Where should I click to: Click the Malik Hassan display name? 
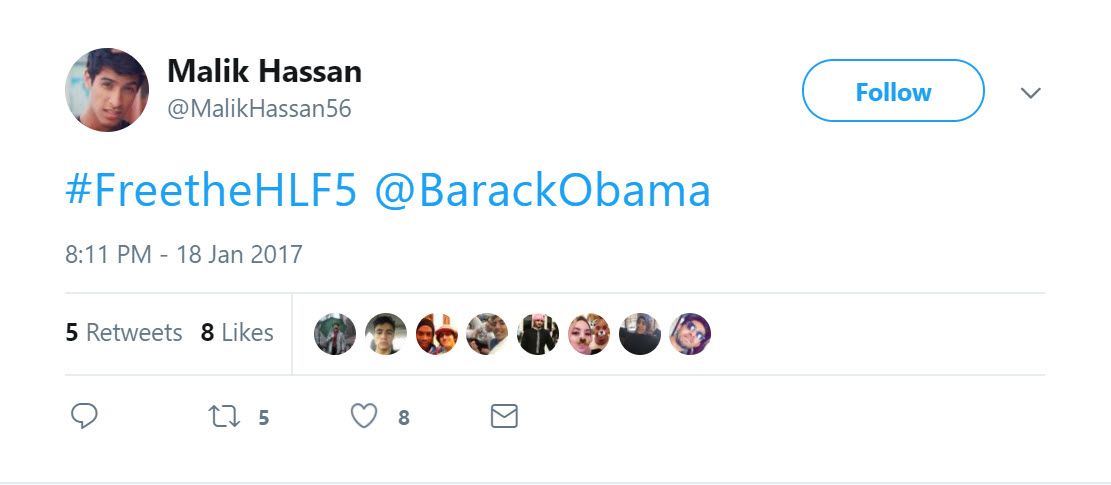coord(264,71)
